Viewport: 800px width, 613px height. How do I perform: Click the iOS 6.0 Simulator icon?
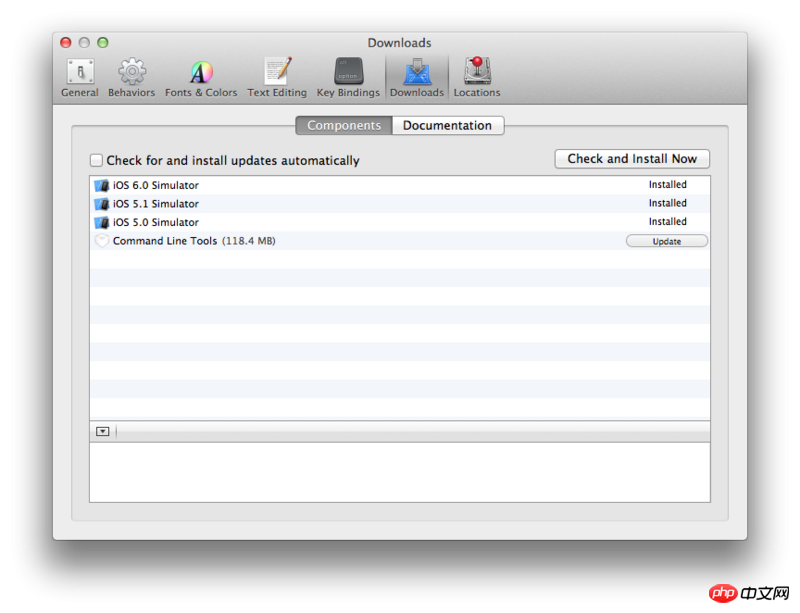(102, 185)
